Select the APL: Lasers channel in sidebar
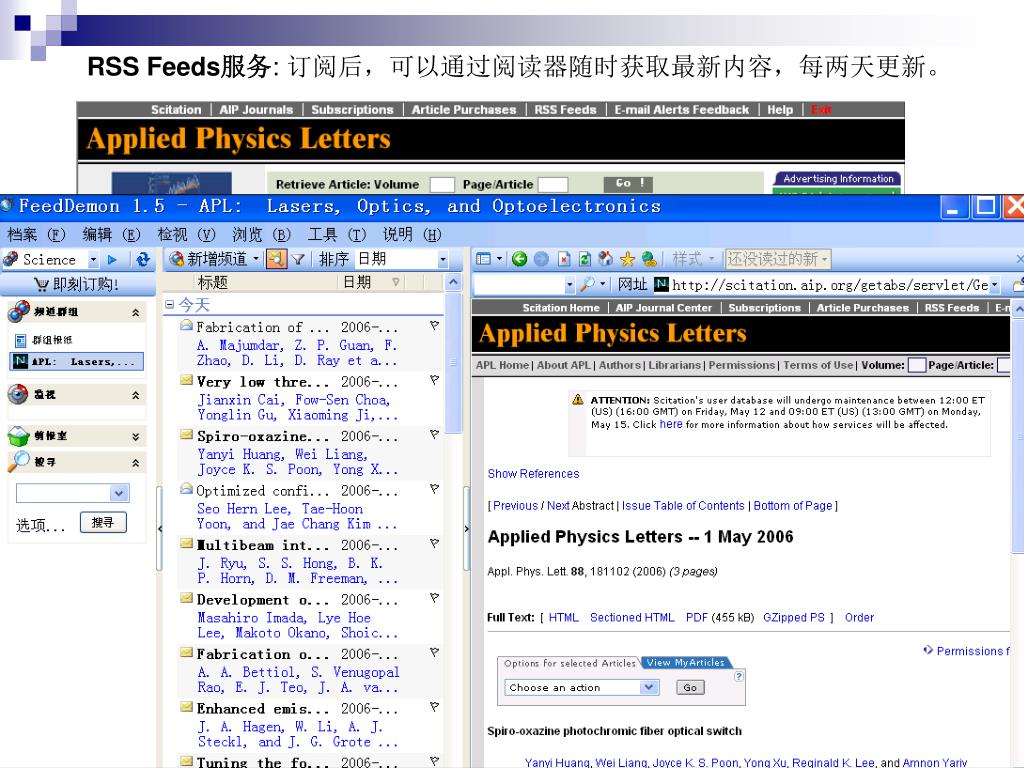 pos(76,362)
